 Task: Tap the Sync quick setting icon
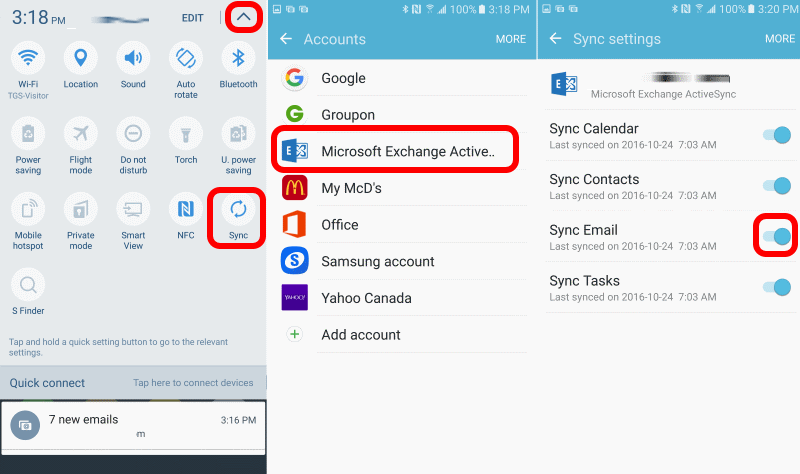(238, 209)
